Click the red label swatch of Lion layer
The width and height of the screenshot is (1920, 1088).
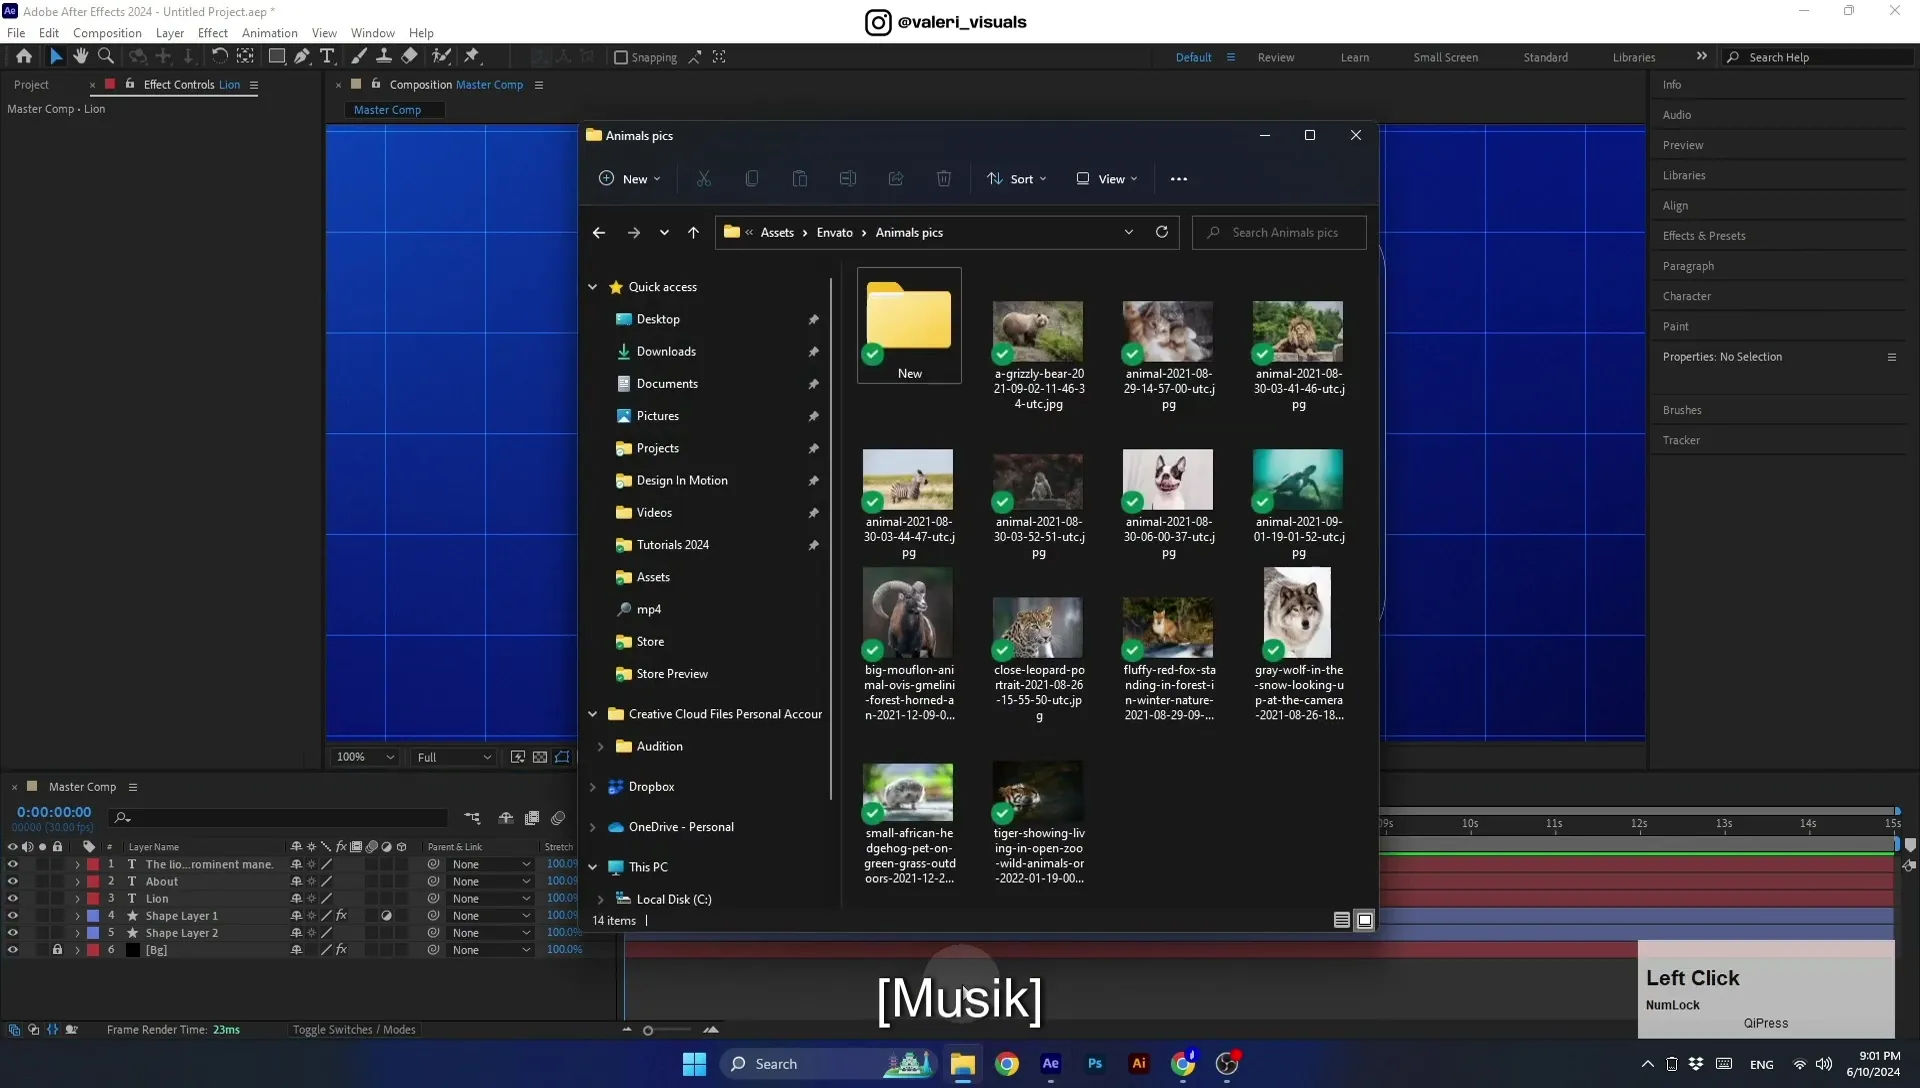coord(93,899)
